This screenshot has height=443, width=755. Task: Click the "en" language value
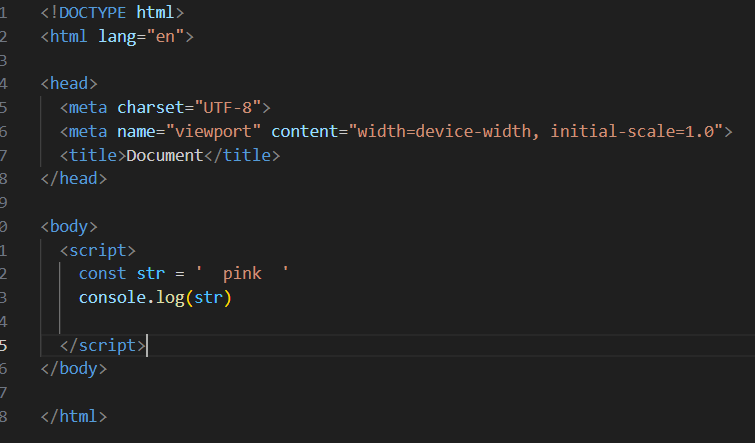click(165, 37)
